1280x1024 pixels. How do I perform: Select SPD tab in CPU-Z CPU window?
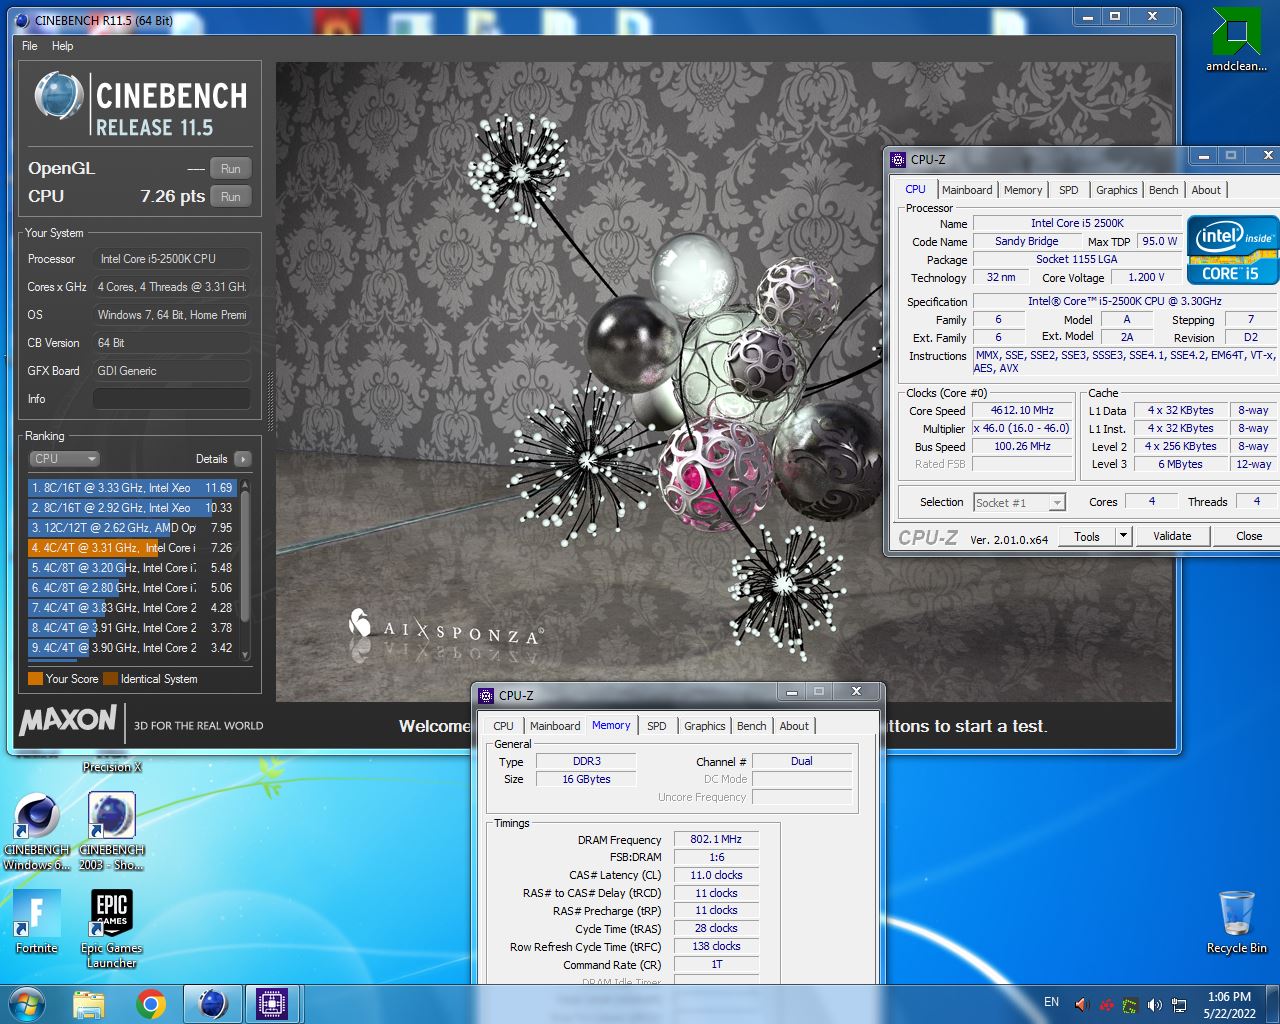1069,190
